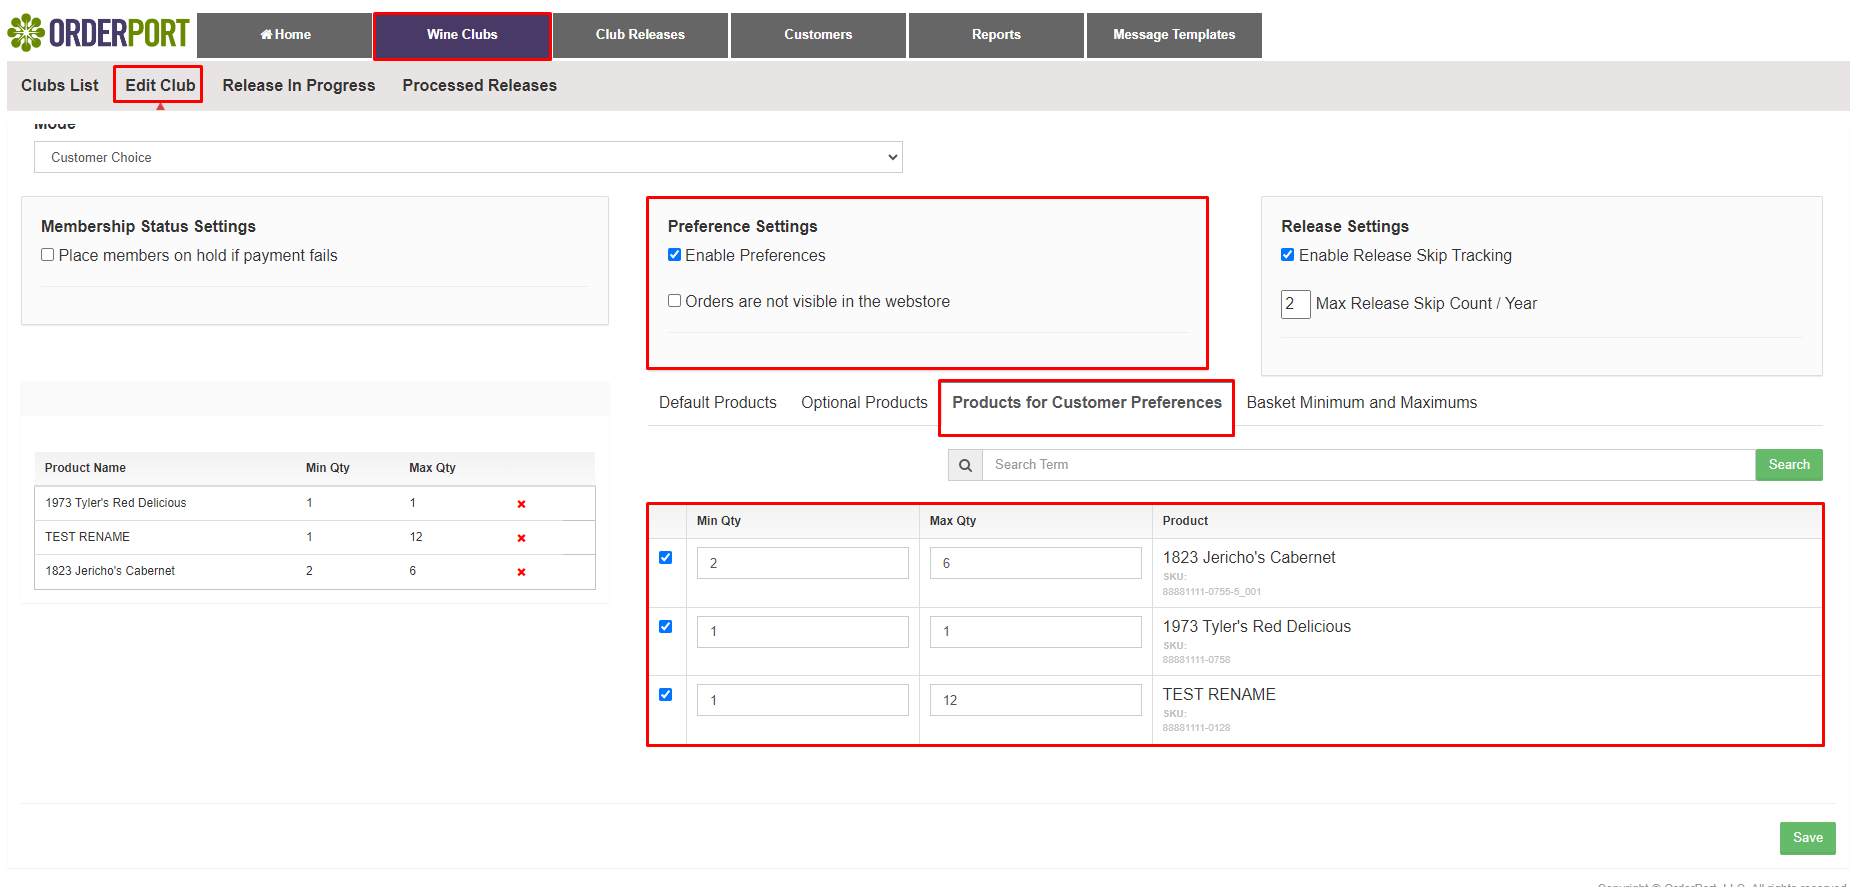Open the Wine Clubs menu
The image size is (1859, 887).
click(462, 35)
